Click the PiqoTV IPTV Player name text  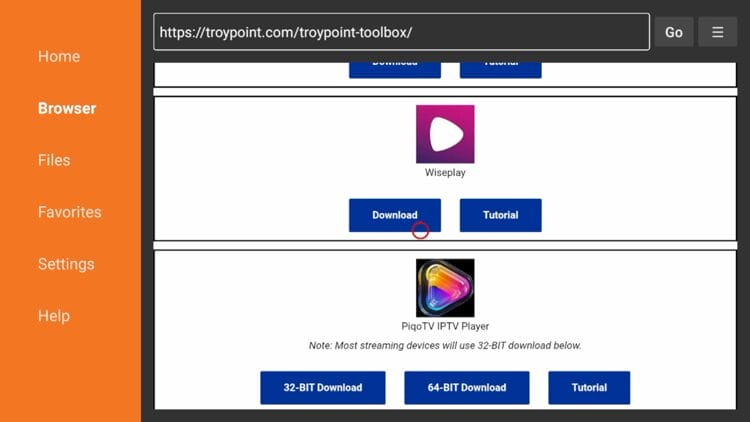click(445, 326)
